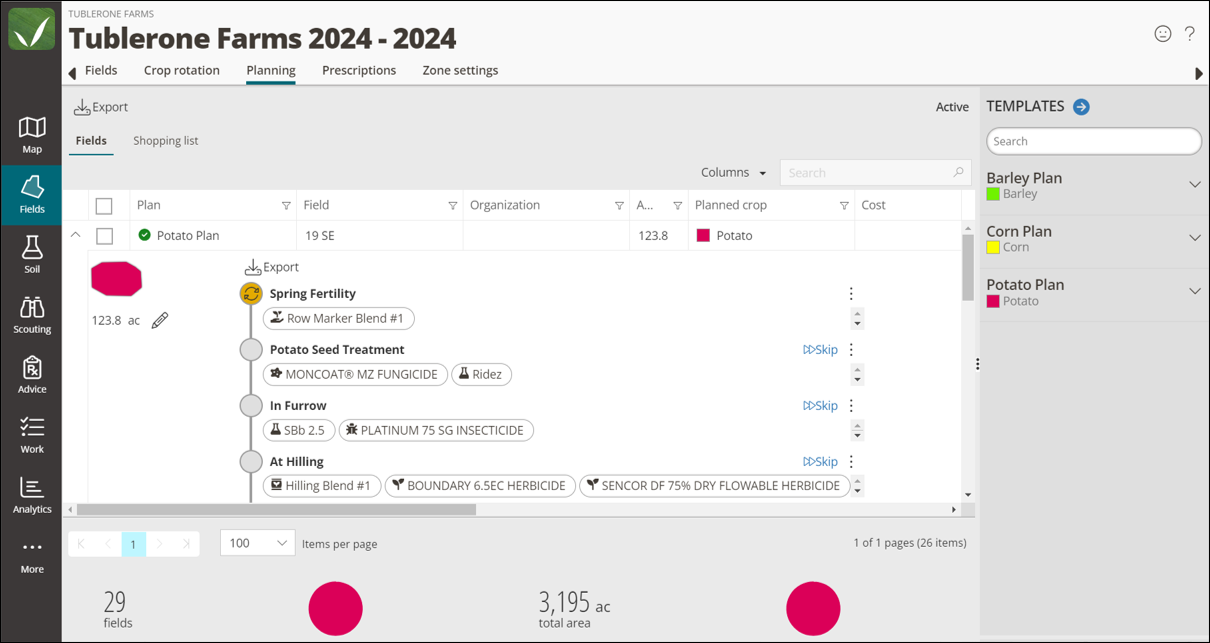
Task: Expand the Potato Plan template
Action: [1194, 291]
